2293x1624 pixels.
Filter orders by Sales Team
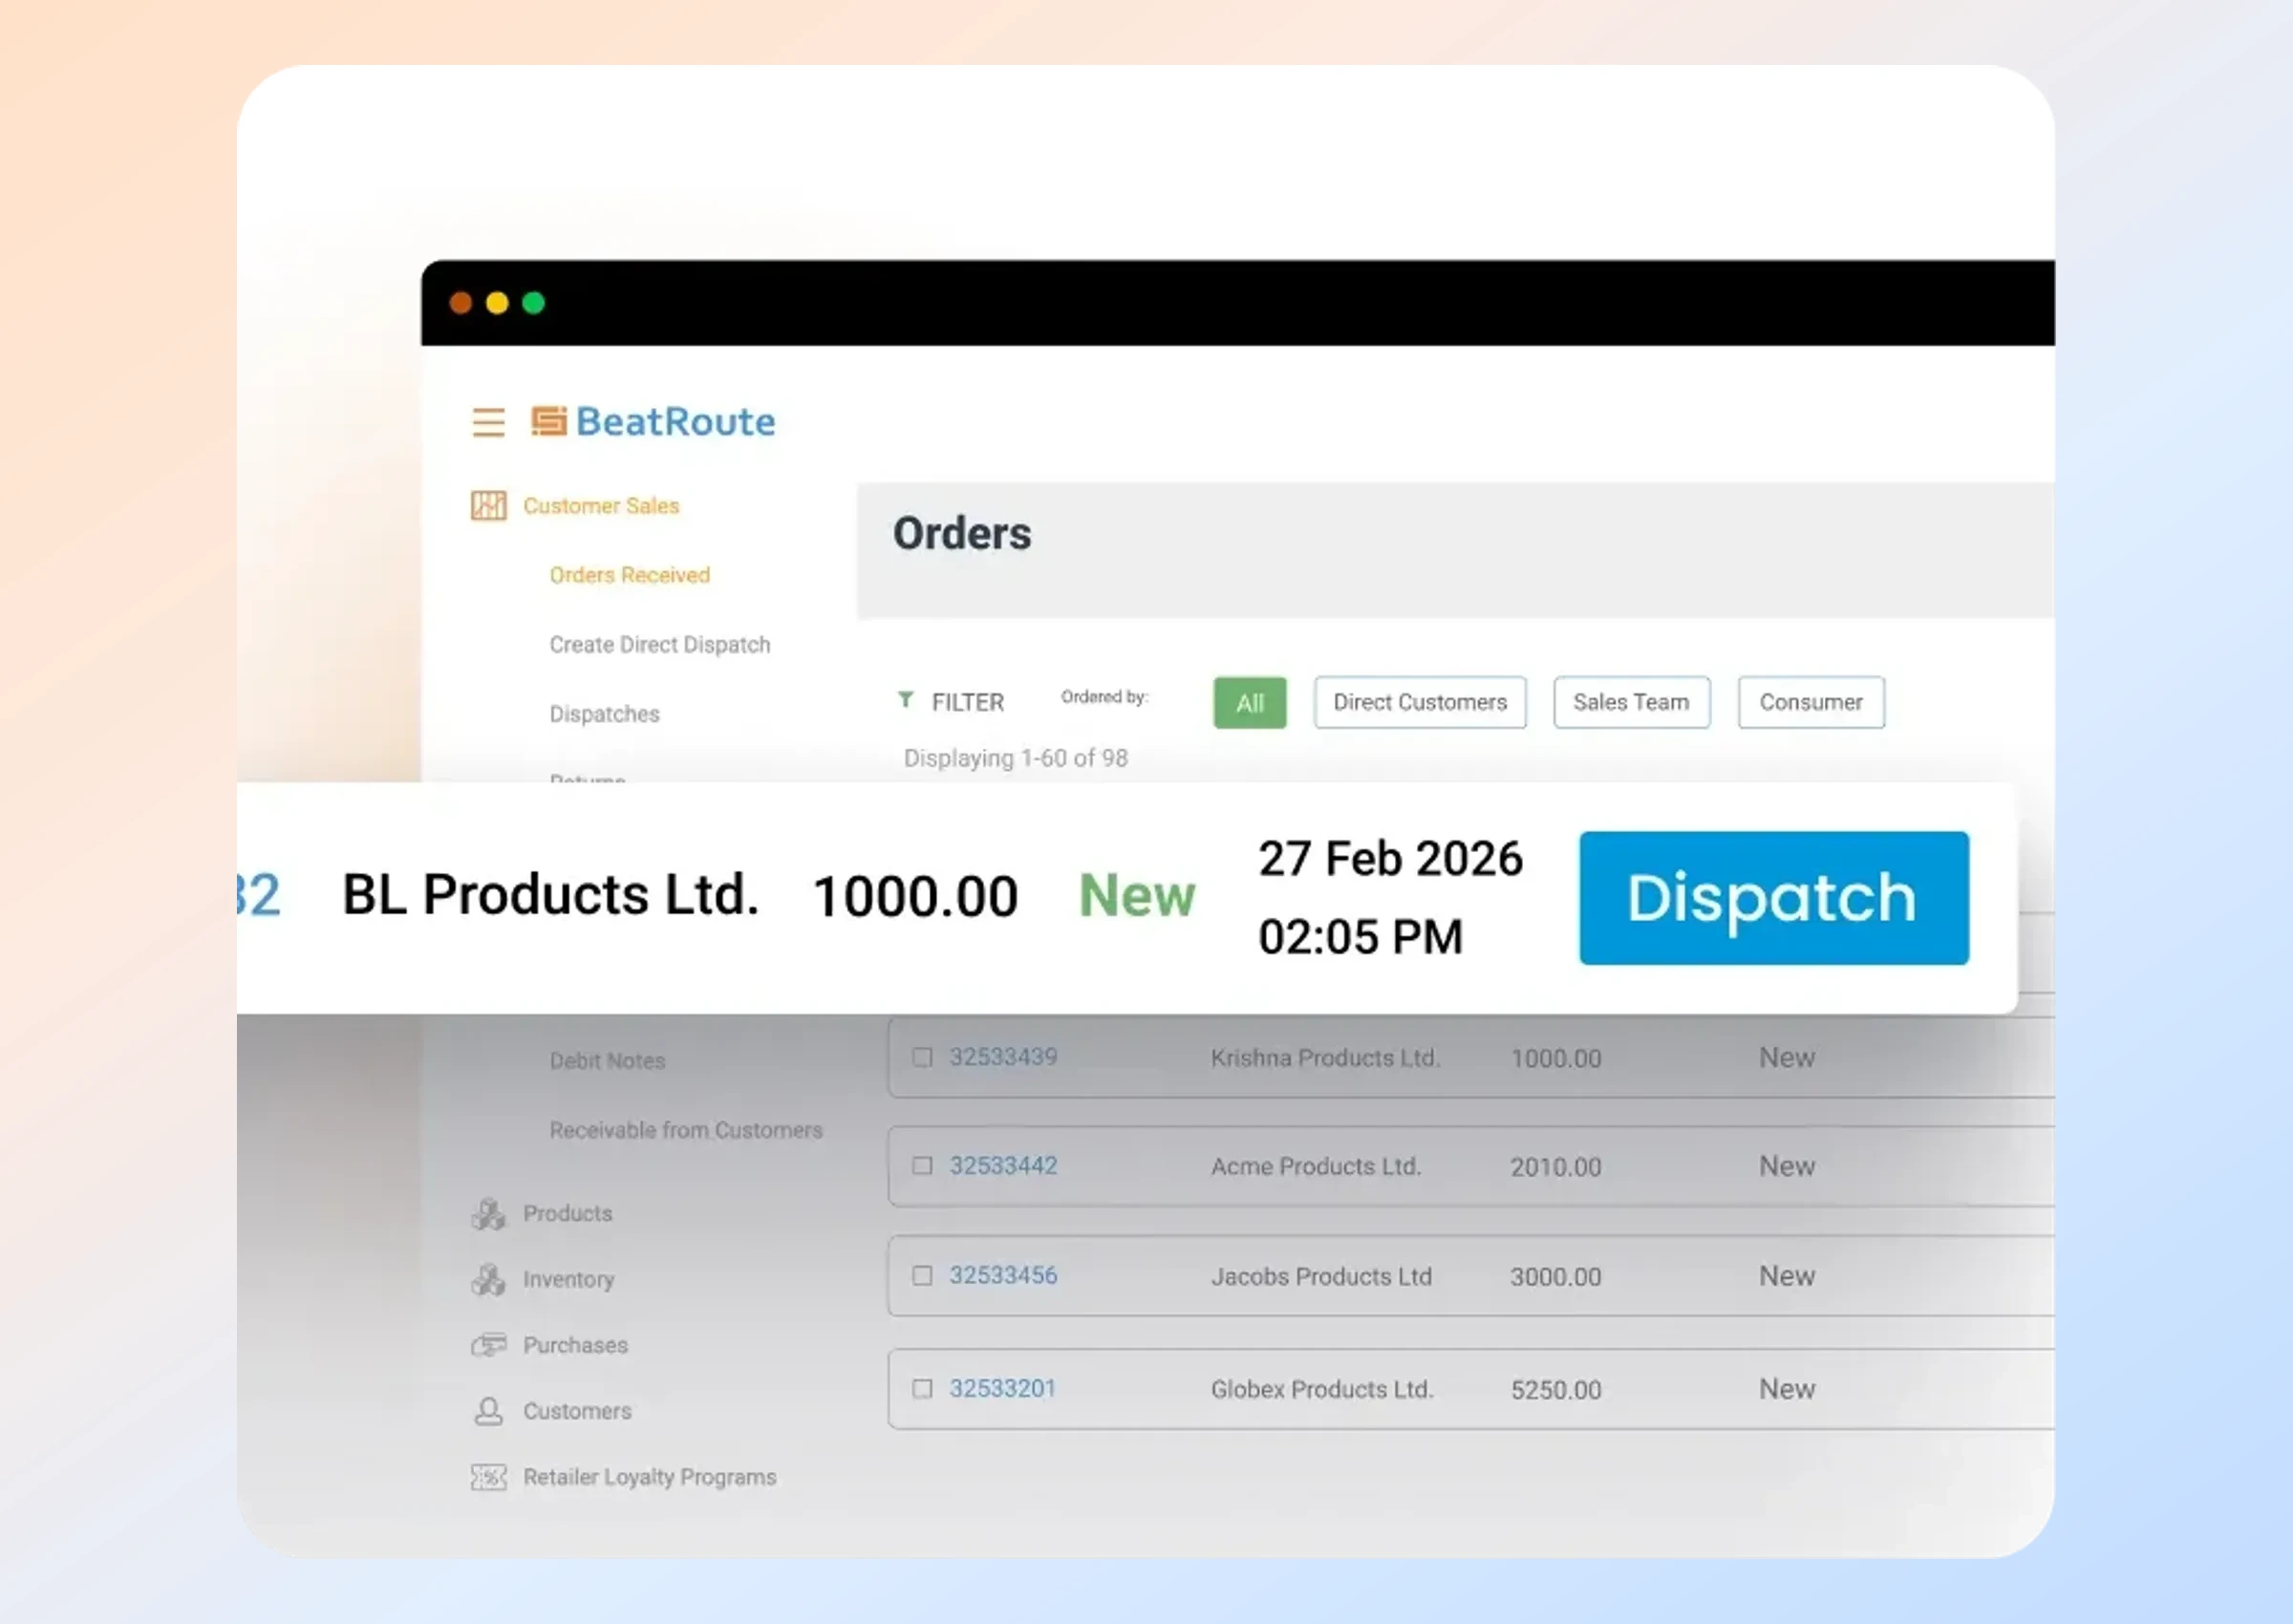[x=1631, y=703]
